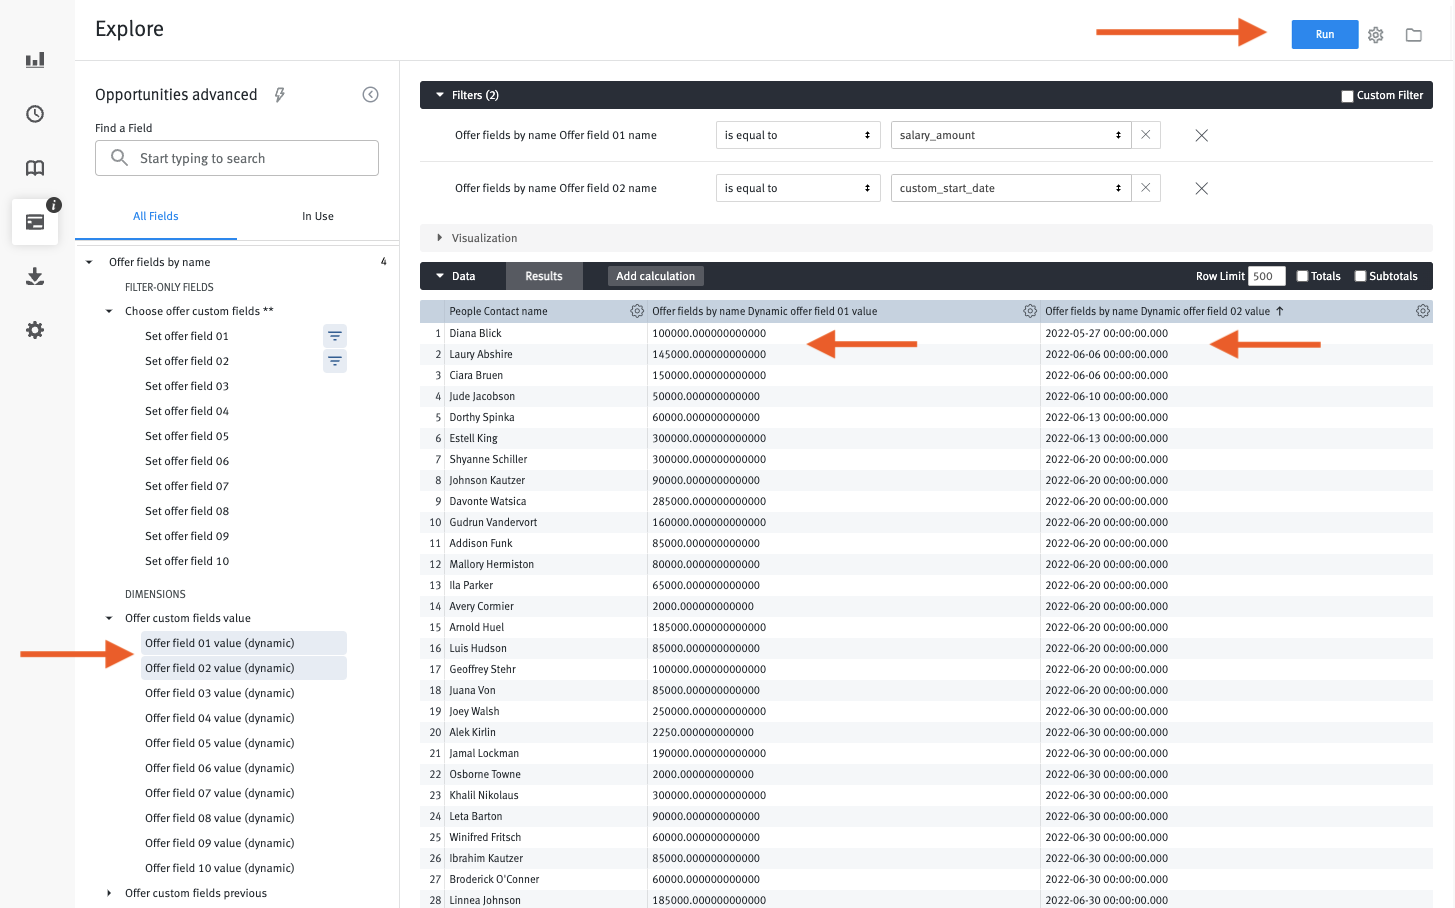This screenshot has height=908, width=1455.
Task: Select the Data tab above the results
Action: tap(462, 275)
